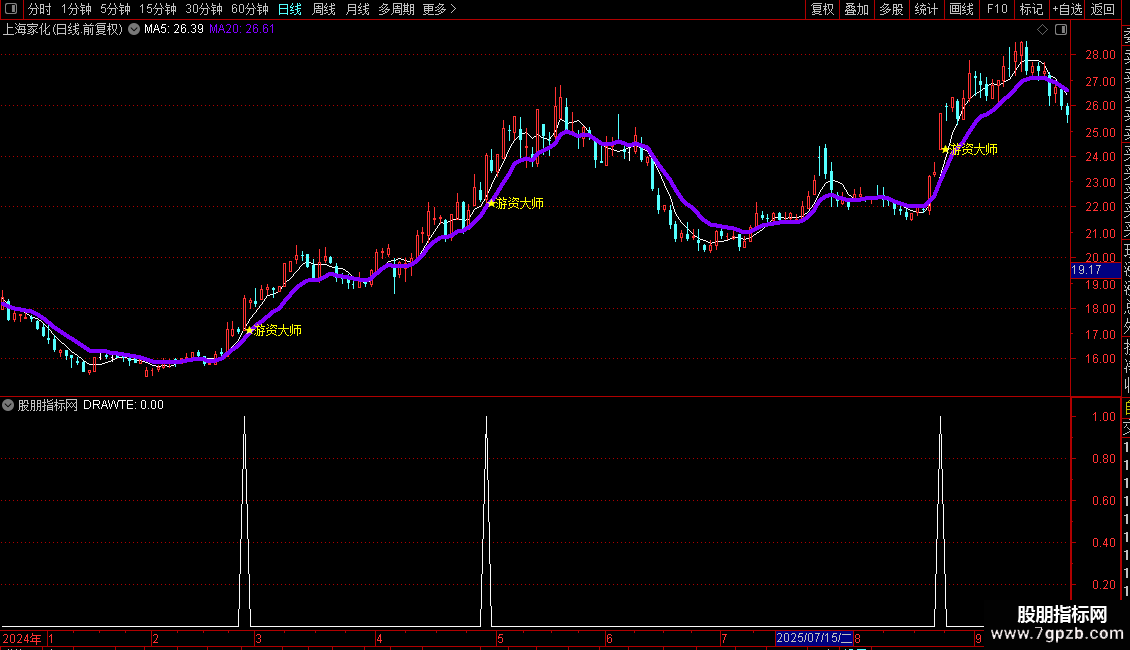The image size is (1130, 650).
Task: Open the 股朋指标网 sub-indicator circle icon
Action: click(x=8, y=405)
